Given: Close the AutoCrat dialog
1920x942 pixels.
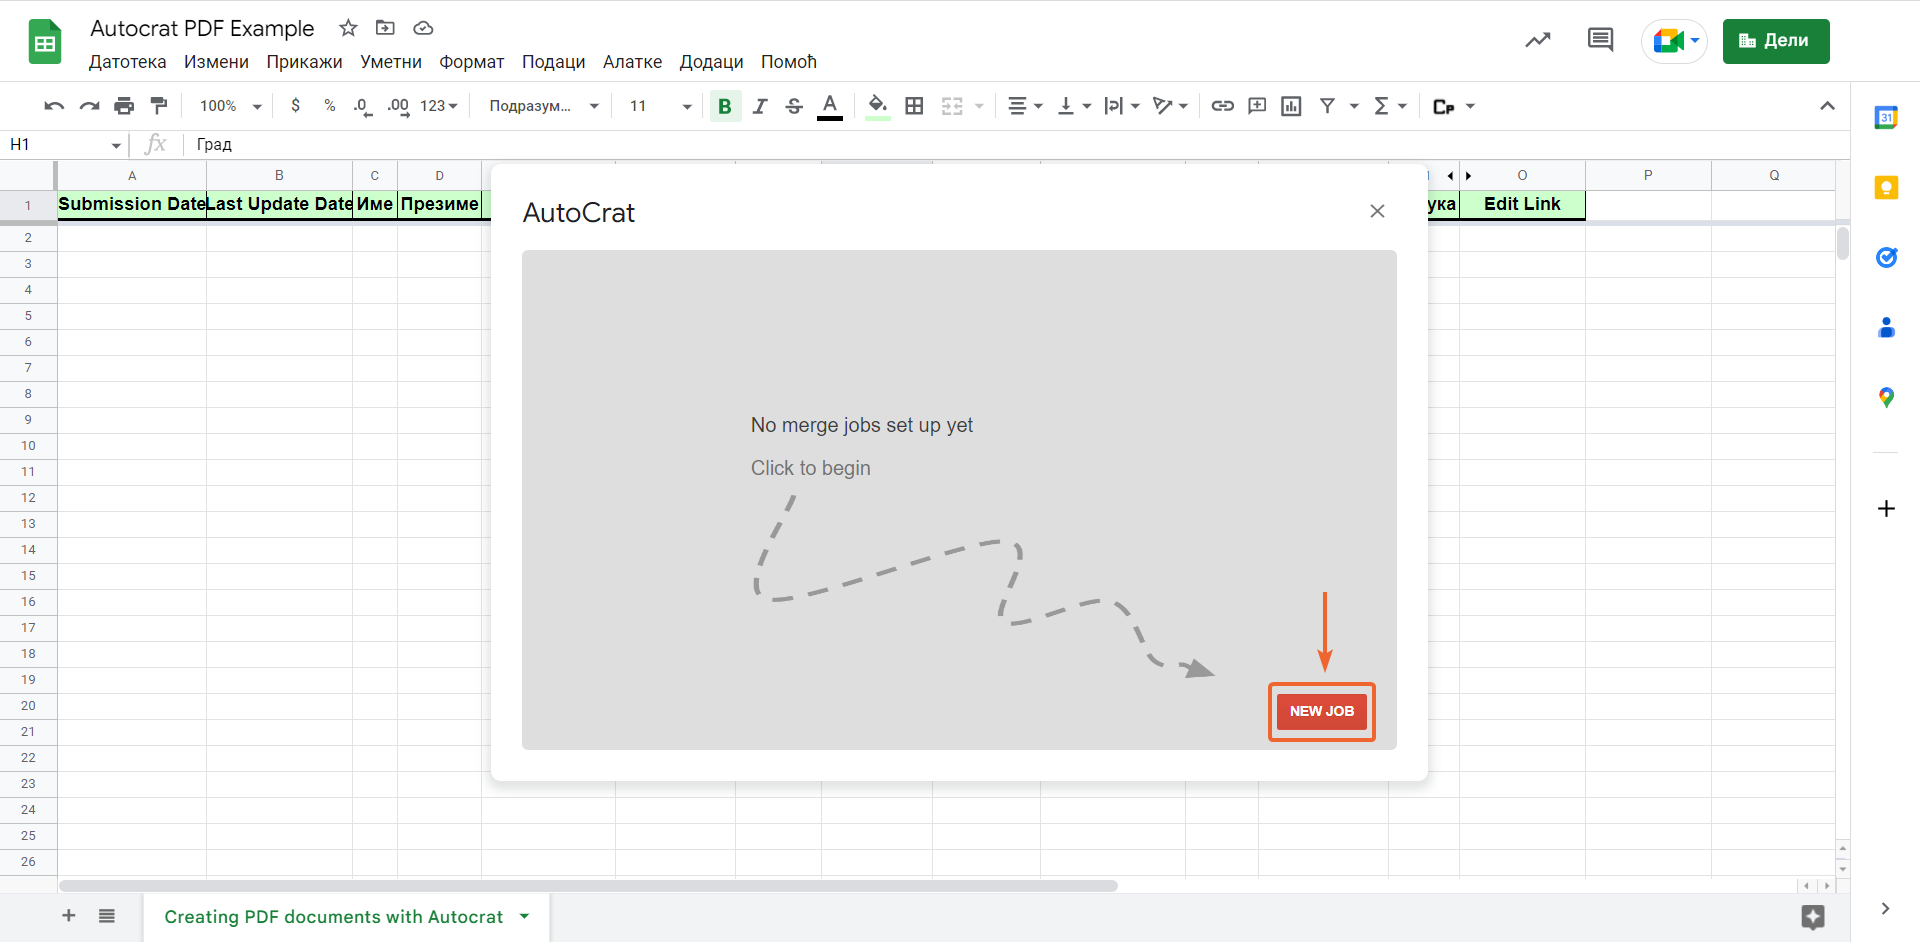Looking at the screenshot, I should tap(1377, 211).
